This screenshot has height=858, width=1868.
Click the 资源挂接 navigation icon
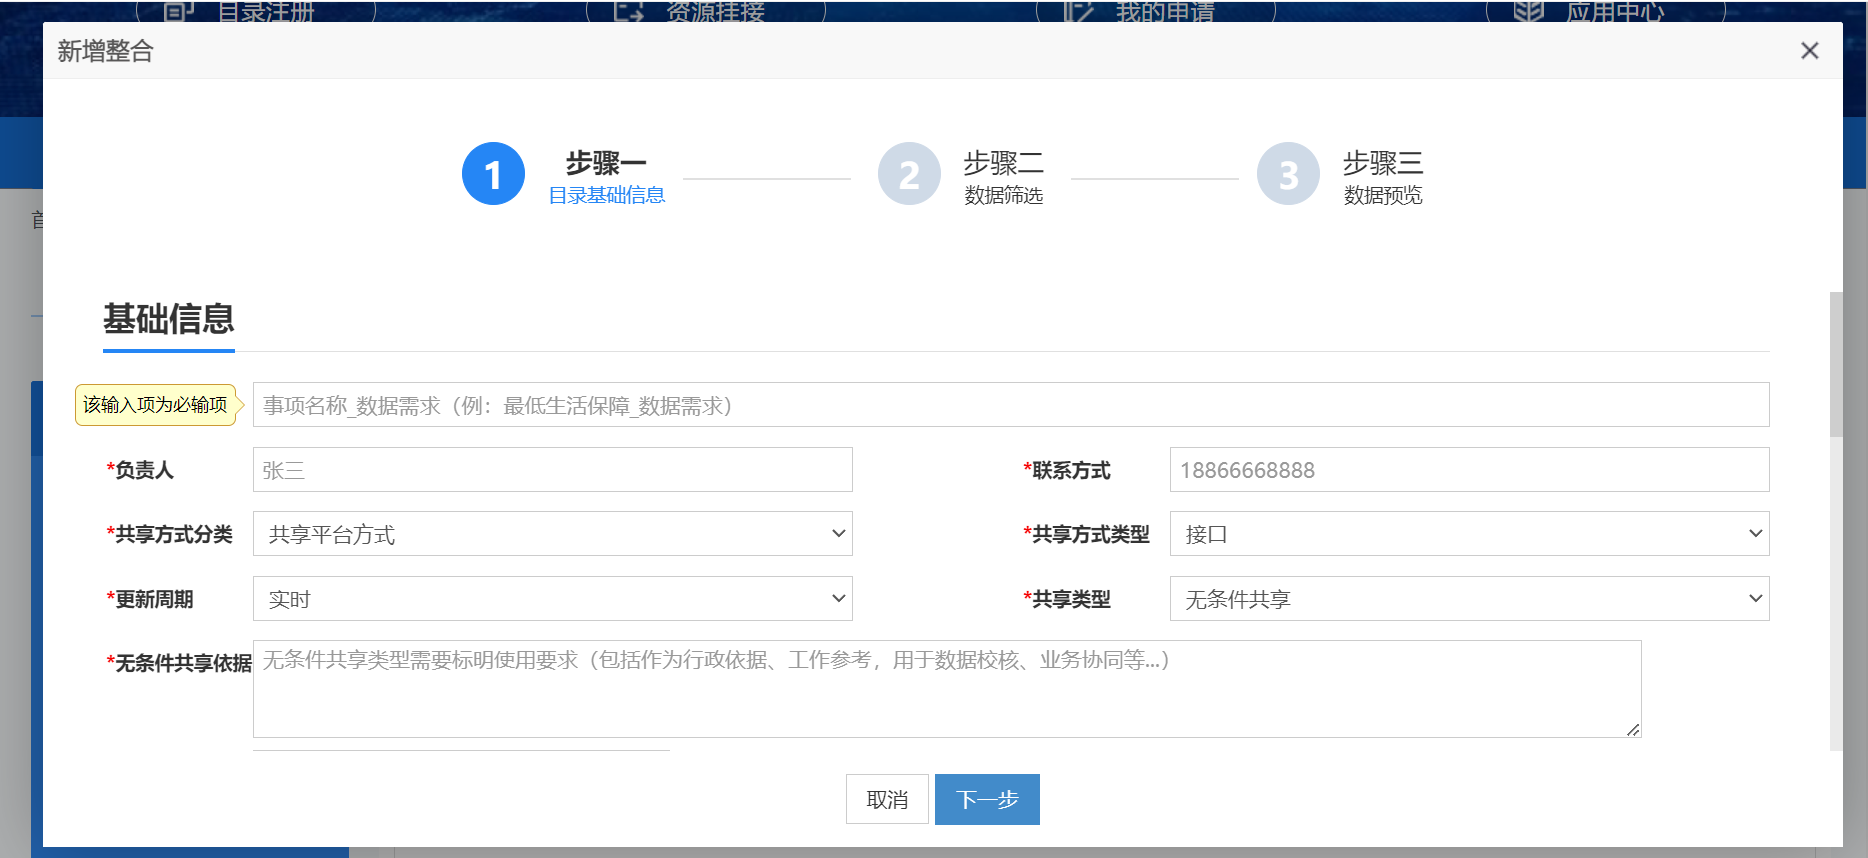click(x=629, y=11)
